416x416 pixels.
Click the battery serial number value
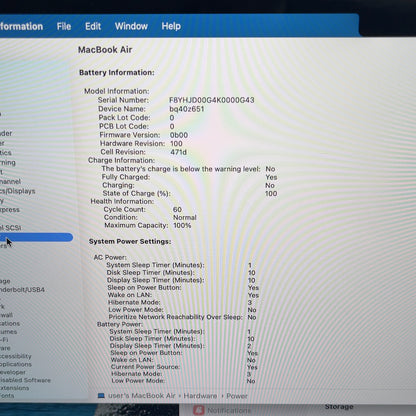[212, 100]
